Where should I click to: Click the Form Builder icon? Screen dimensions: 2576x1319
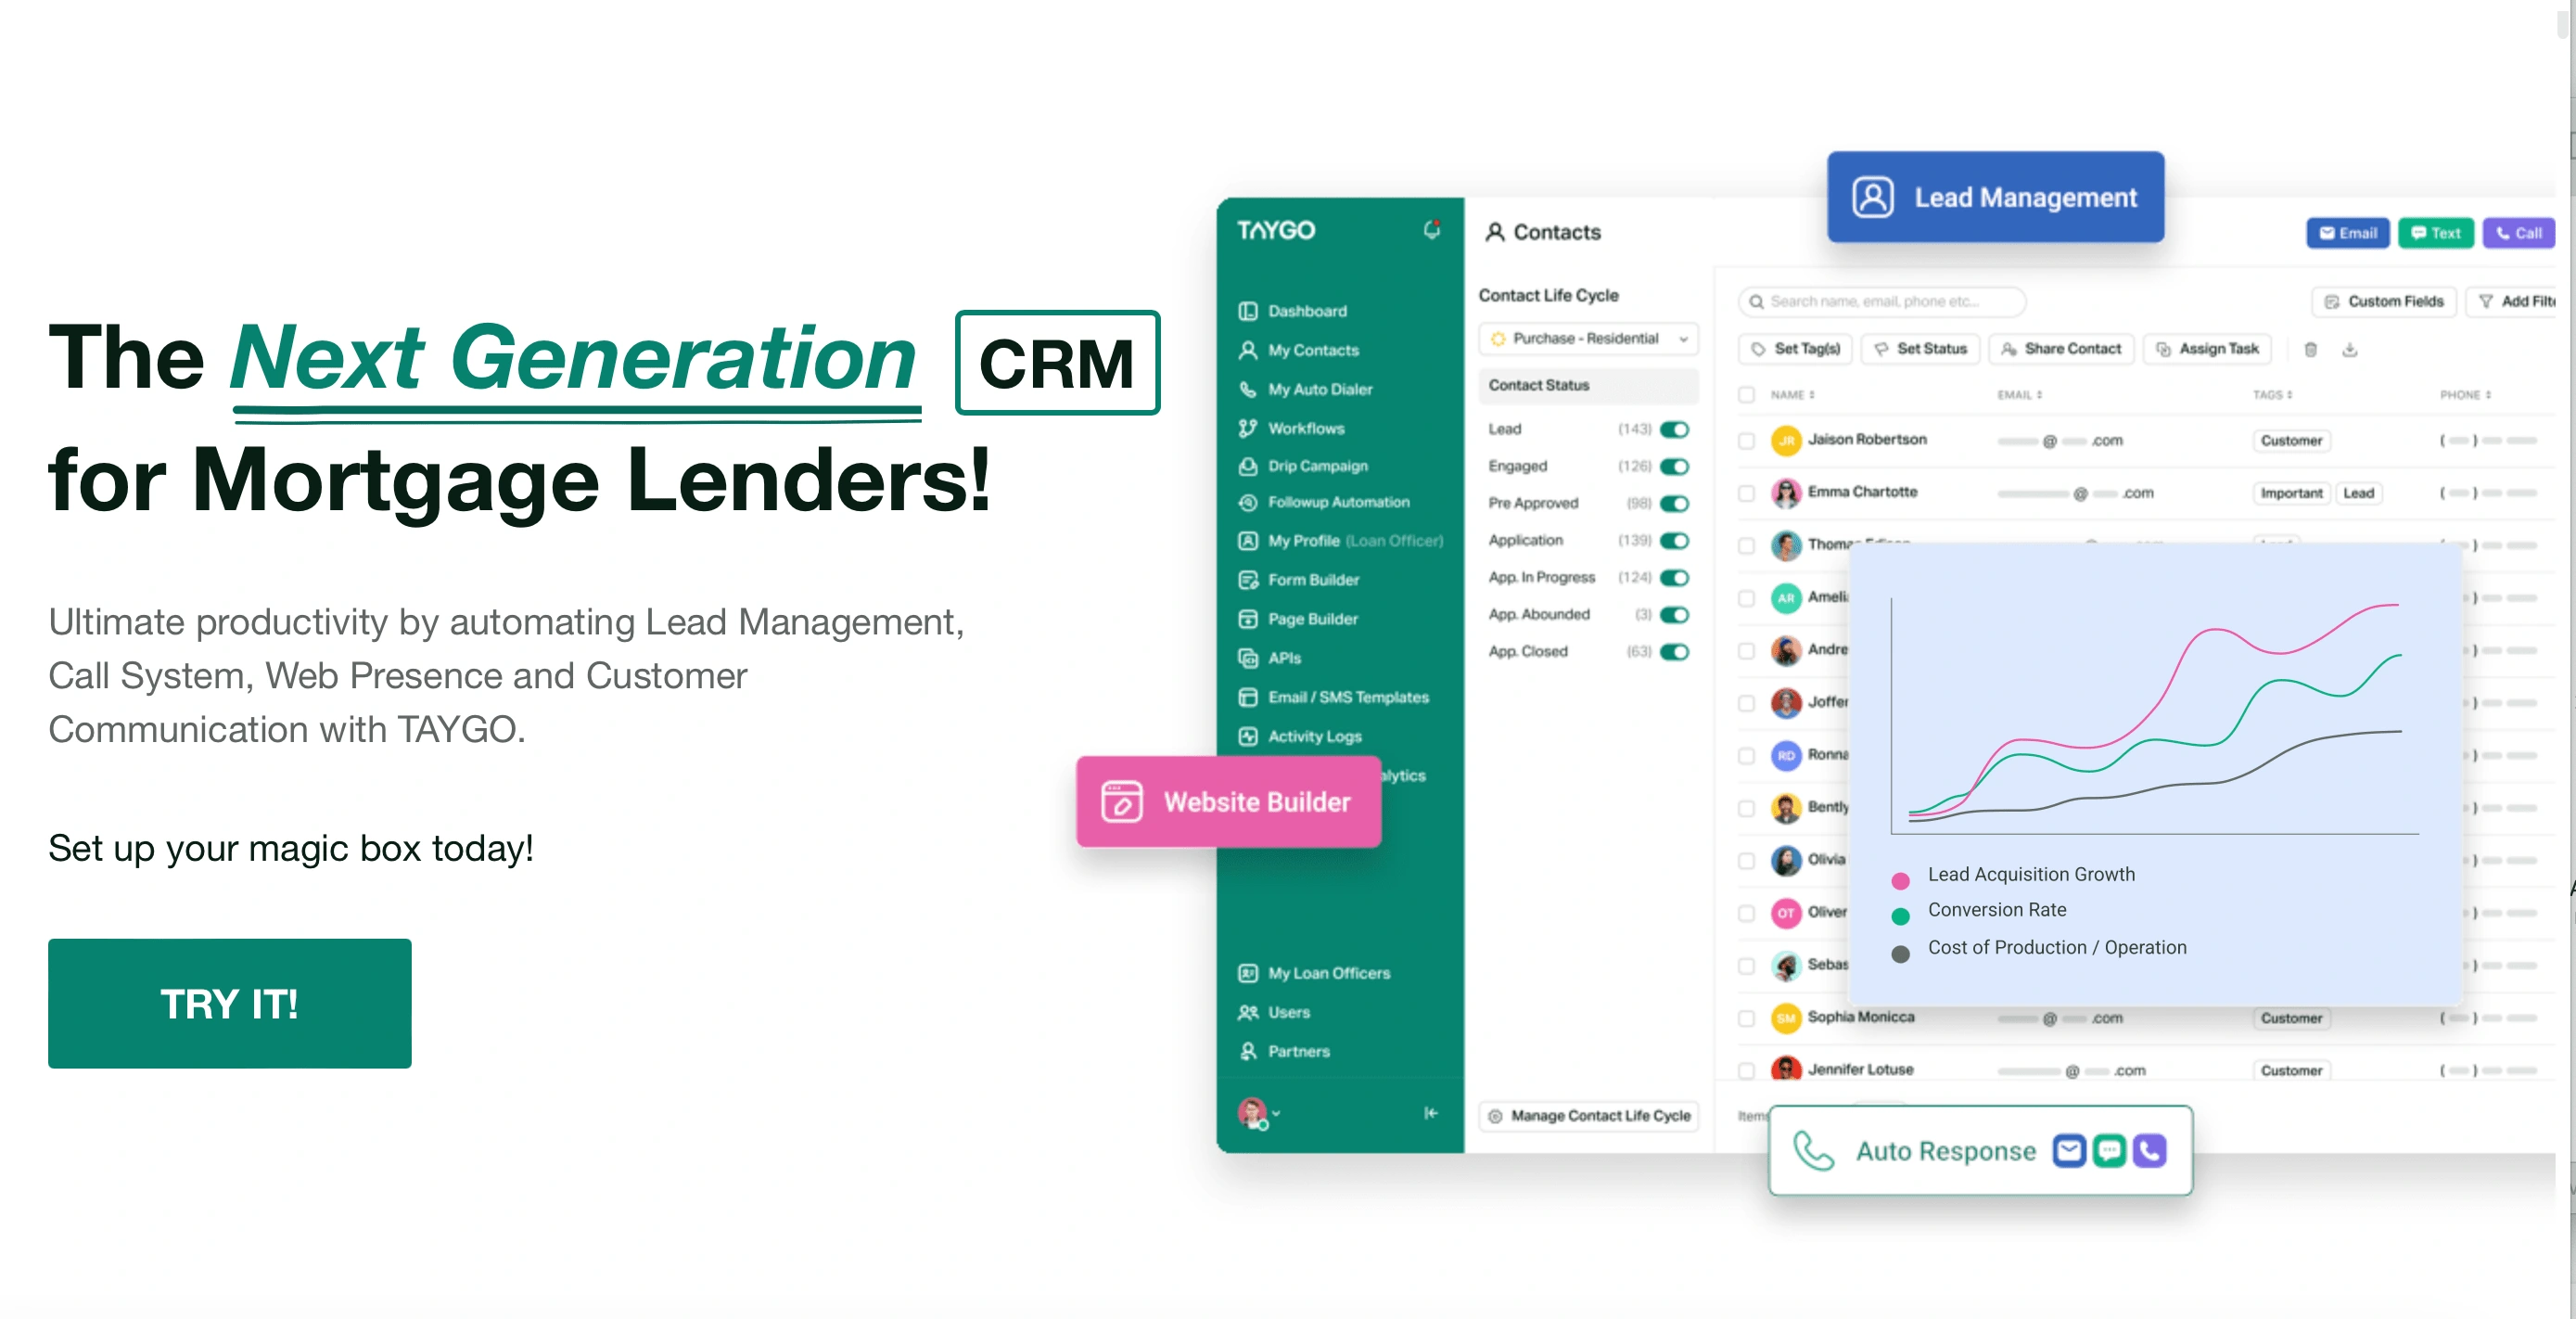point(1253,579)
